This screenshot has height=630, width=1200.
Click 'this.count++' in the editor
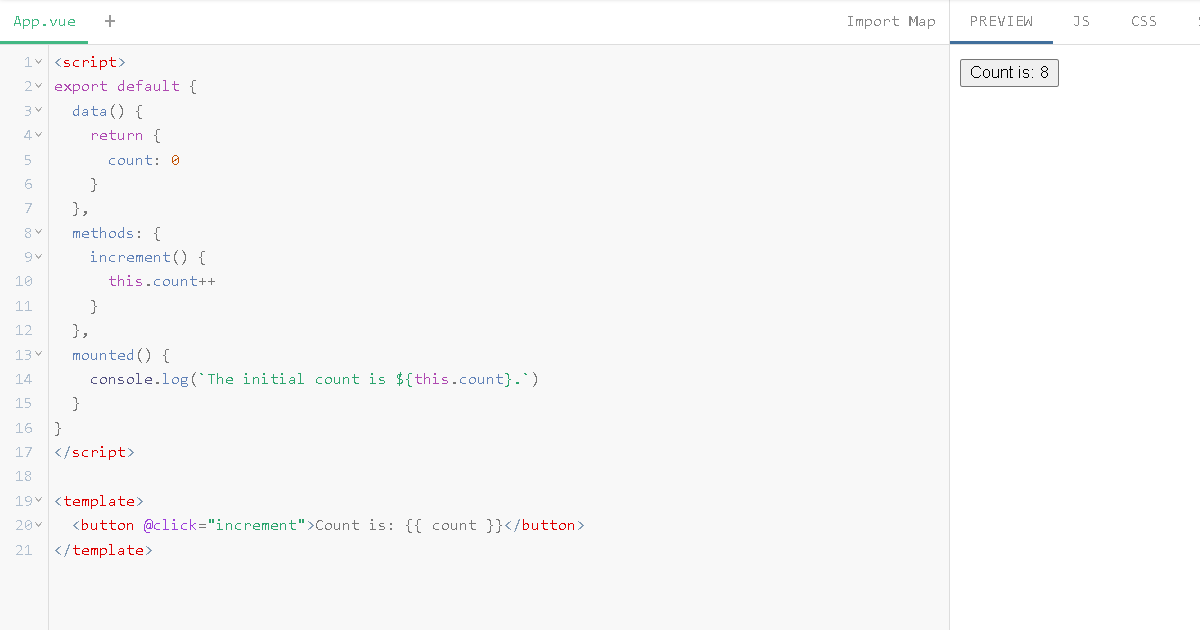(x=162, y=281)
